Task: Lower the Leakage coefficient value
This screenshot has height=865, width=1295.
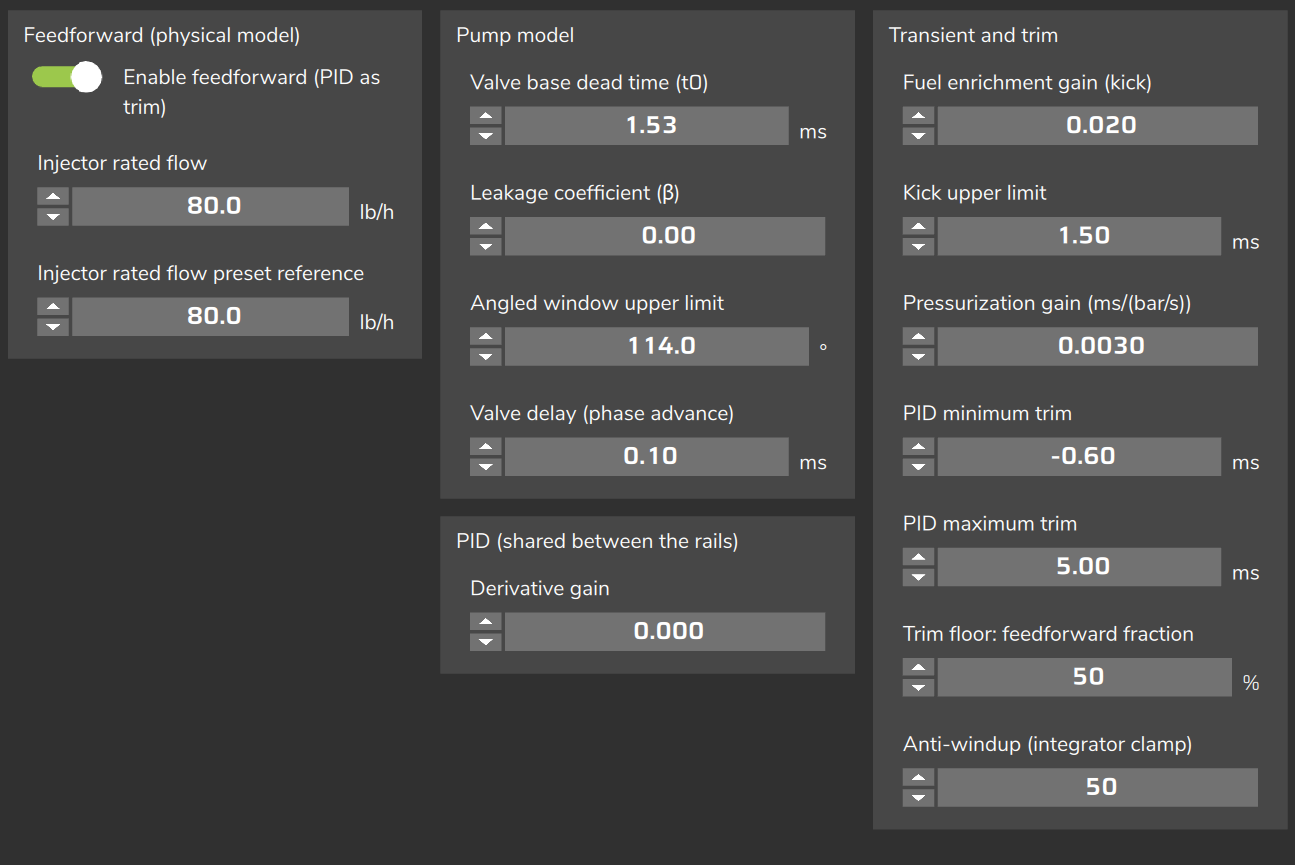Action: pyautogui.click(x=486, y=245)
